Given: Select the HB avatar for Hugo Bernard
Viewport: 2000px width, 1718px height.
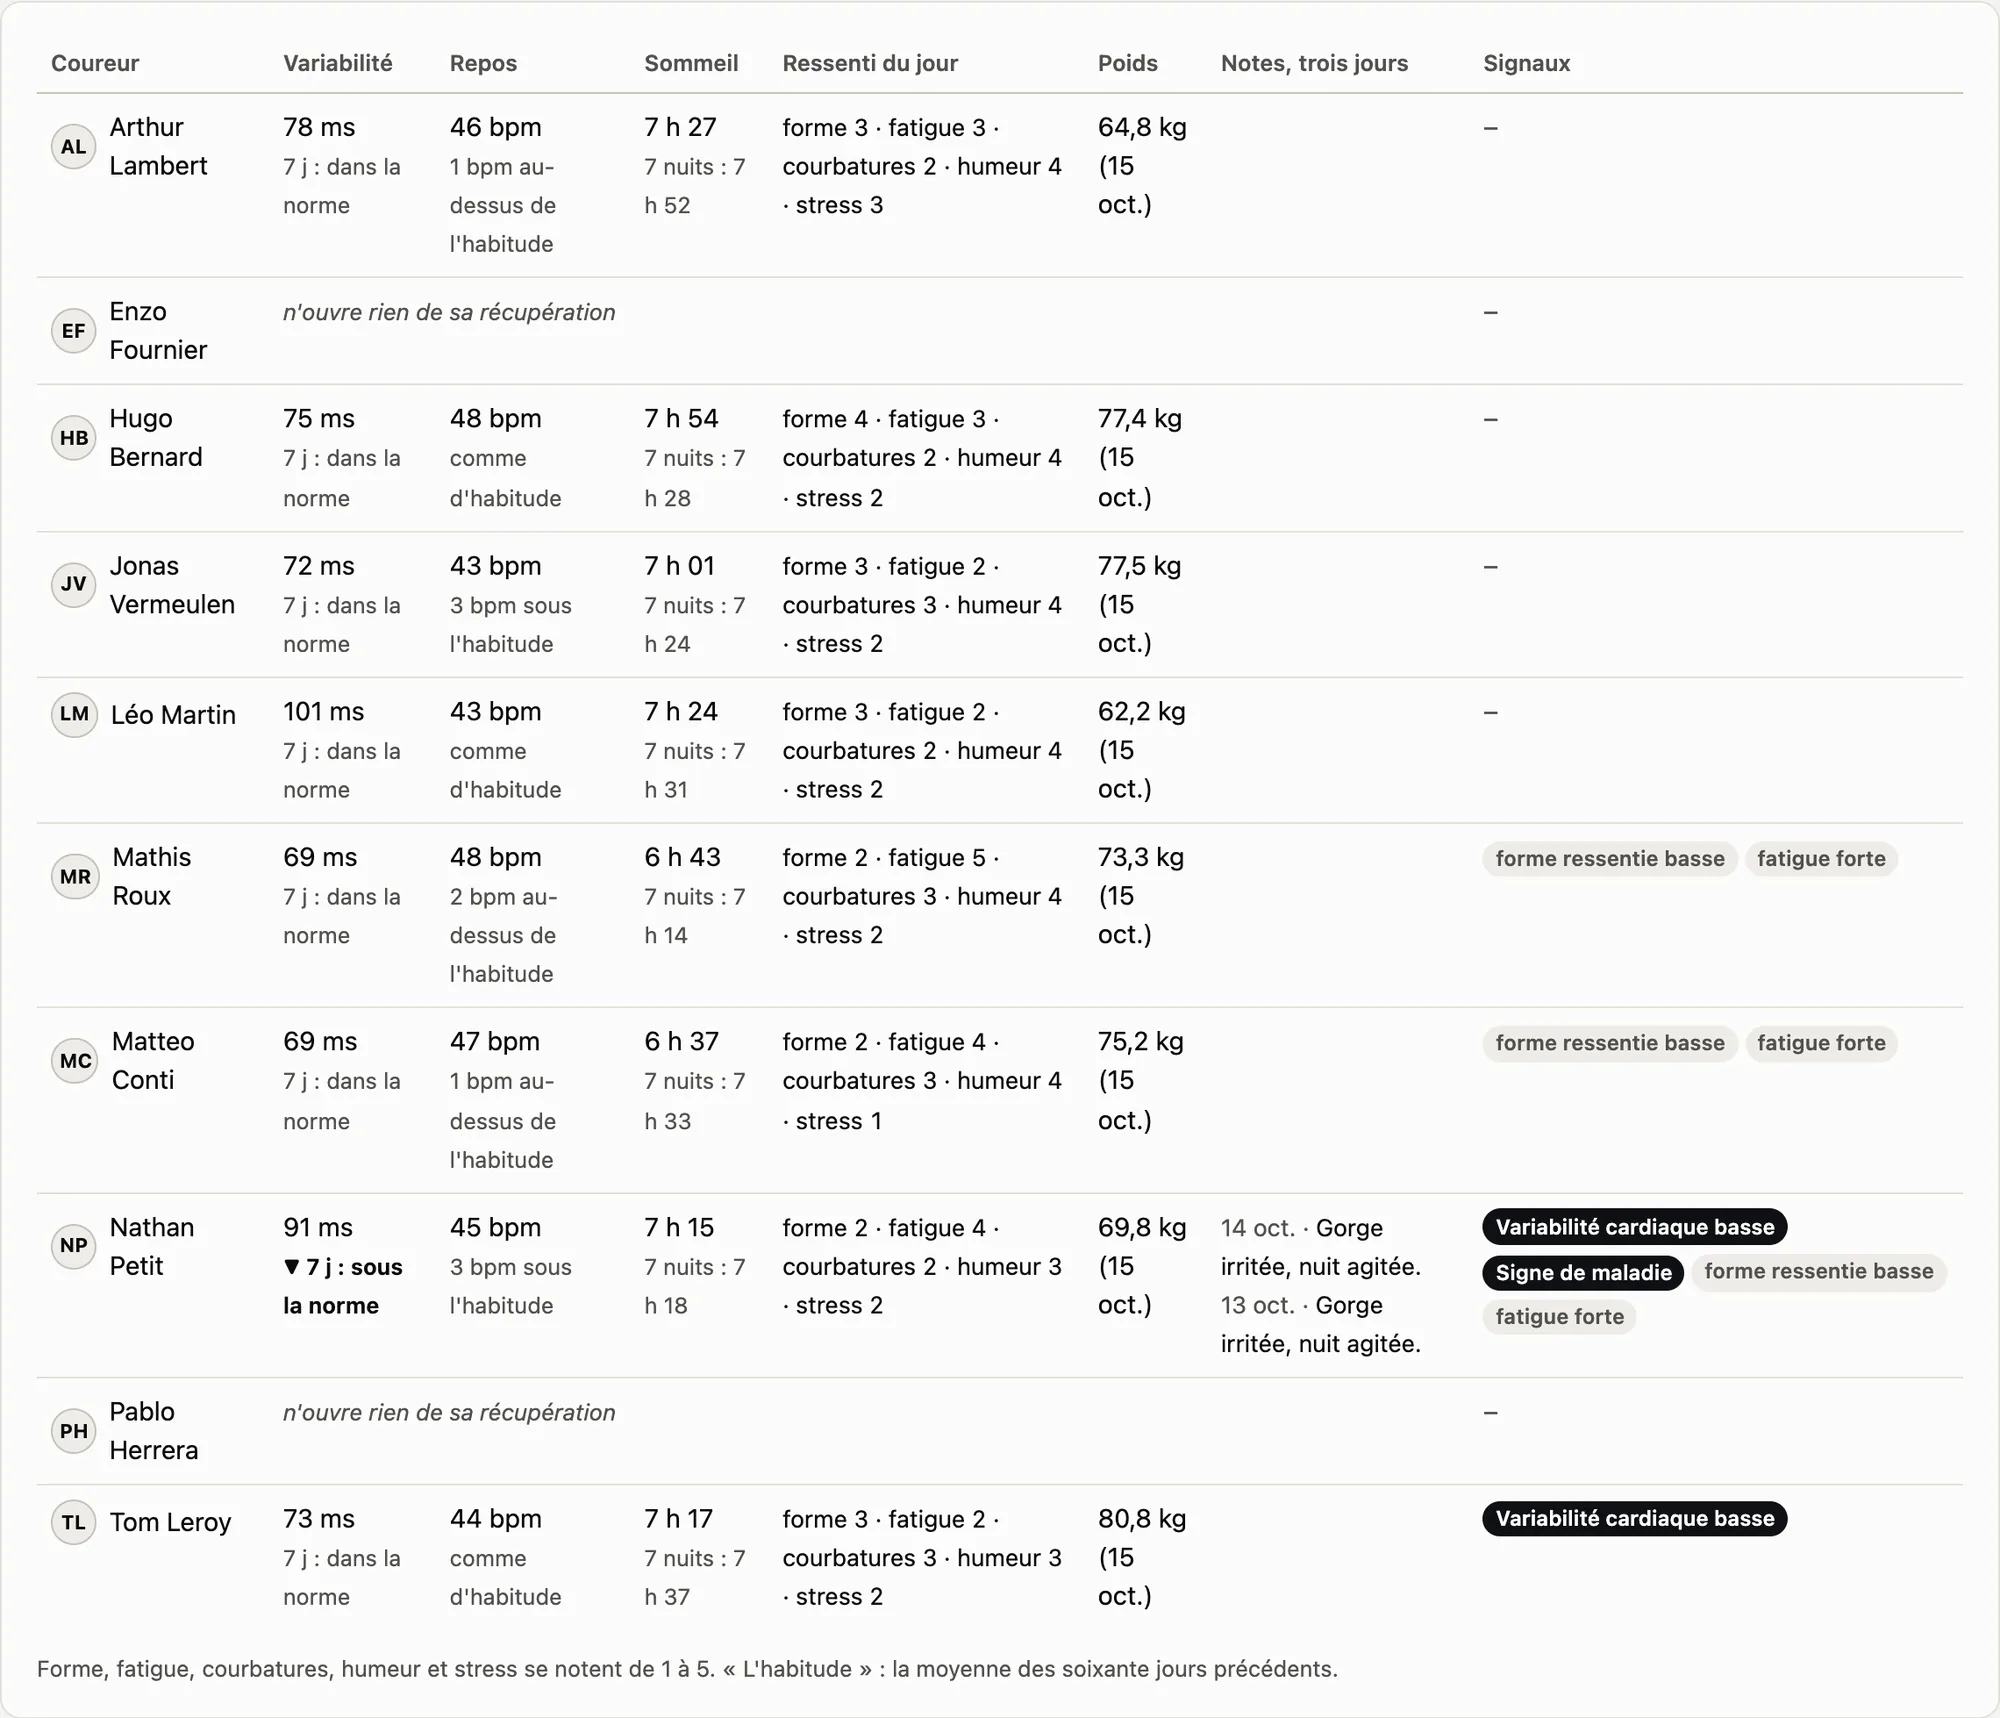Looking at the screenshot, I should [x=74, y=437].
